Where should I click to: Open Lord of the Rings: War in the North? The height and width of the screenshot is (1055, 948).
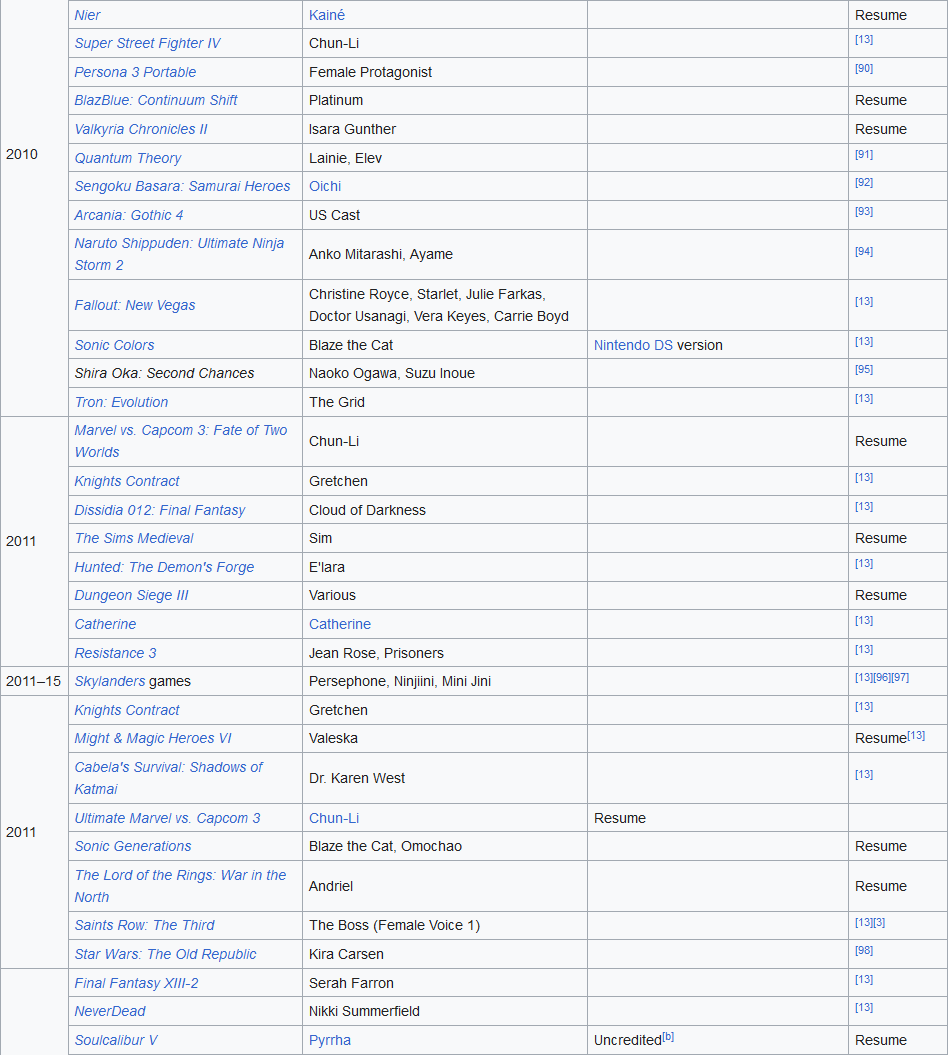click(x=180, y=886)
